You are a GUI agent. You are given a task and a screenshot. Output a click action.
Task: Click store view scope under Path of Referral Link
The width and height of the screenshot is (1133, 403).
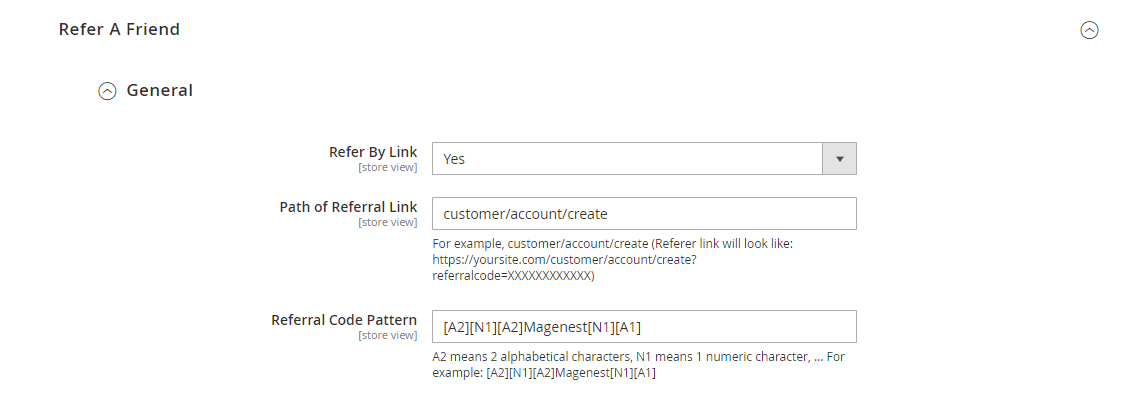click(x=387, y=222)
